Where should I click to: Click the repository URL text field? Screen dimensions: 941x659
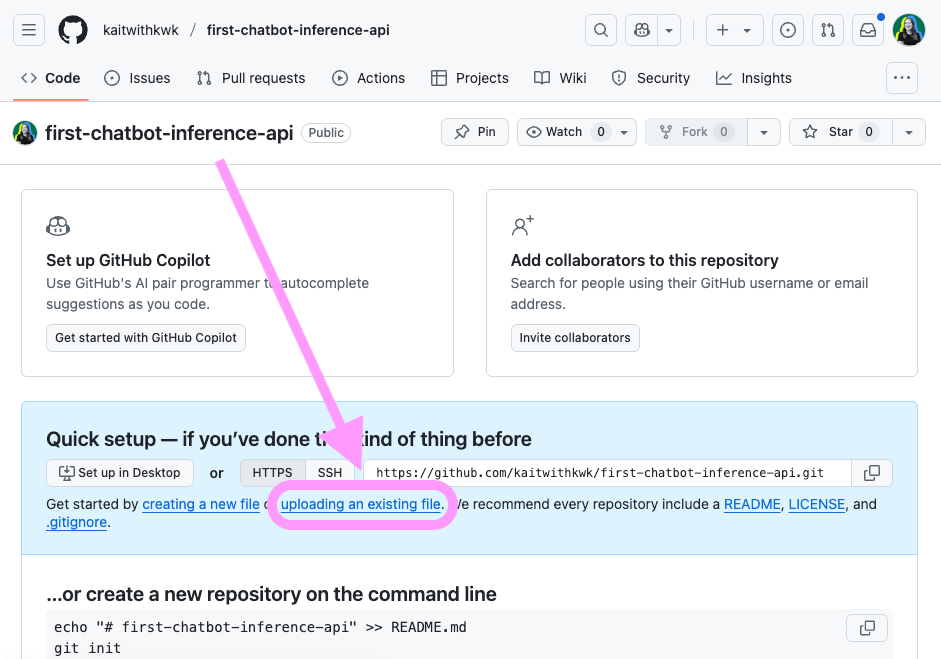tap(607, 473)
